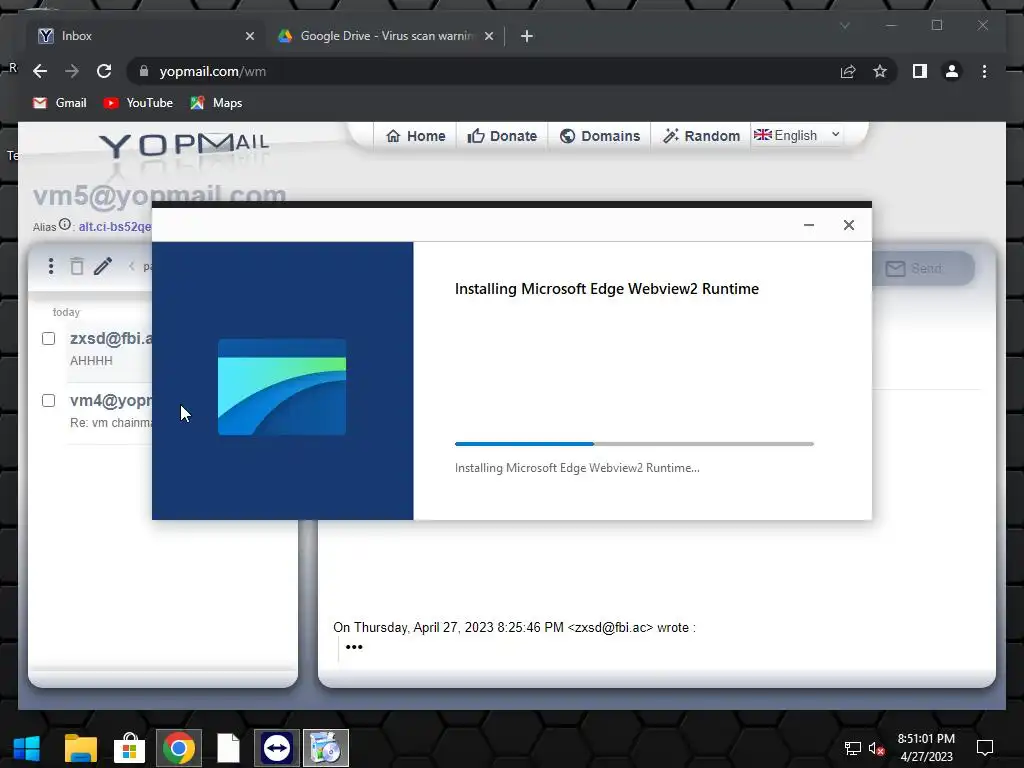Open the taskbar clock and date
The width and height of the screenshot is (1024, 768).
tap(926, 748)
